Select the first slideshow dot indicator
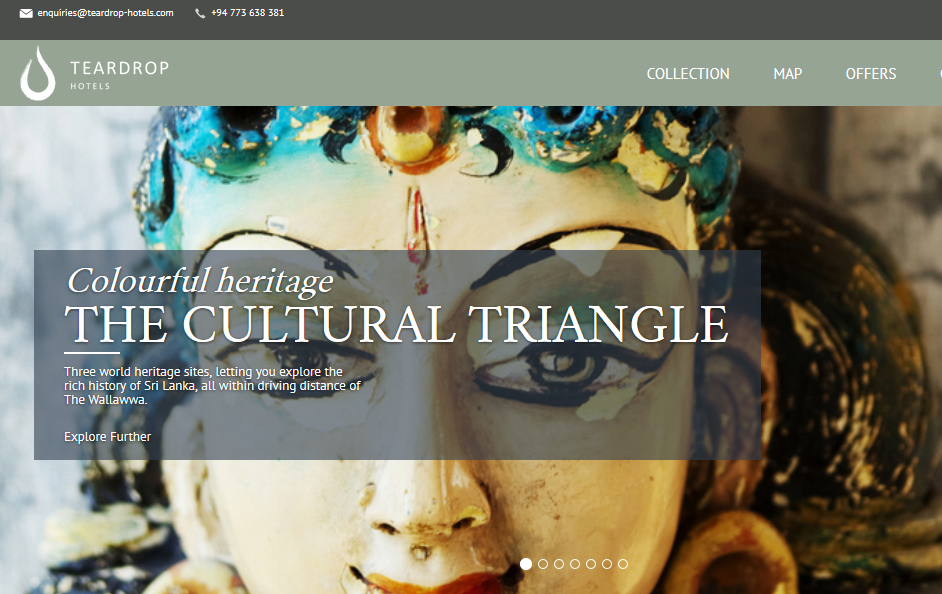Image resolution: width=942 pixels, height=594 pixels. tap(526, 564)
